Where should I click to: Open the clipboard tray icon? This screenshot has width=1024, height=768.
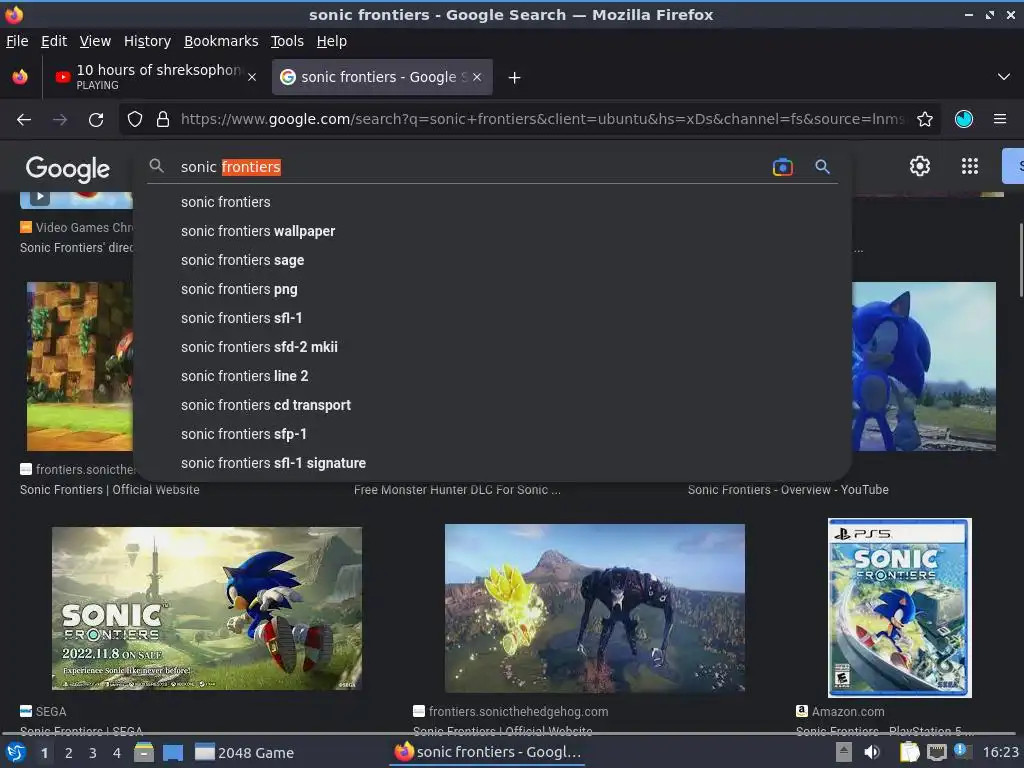point(909,752)
